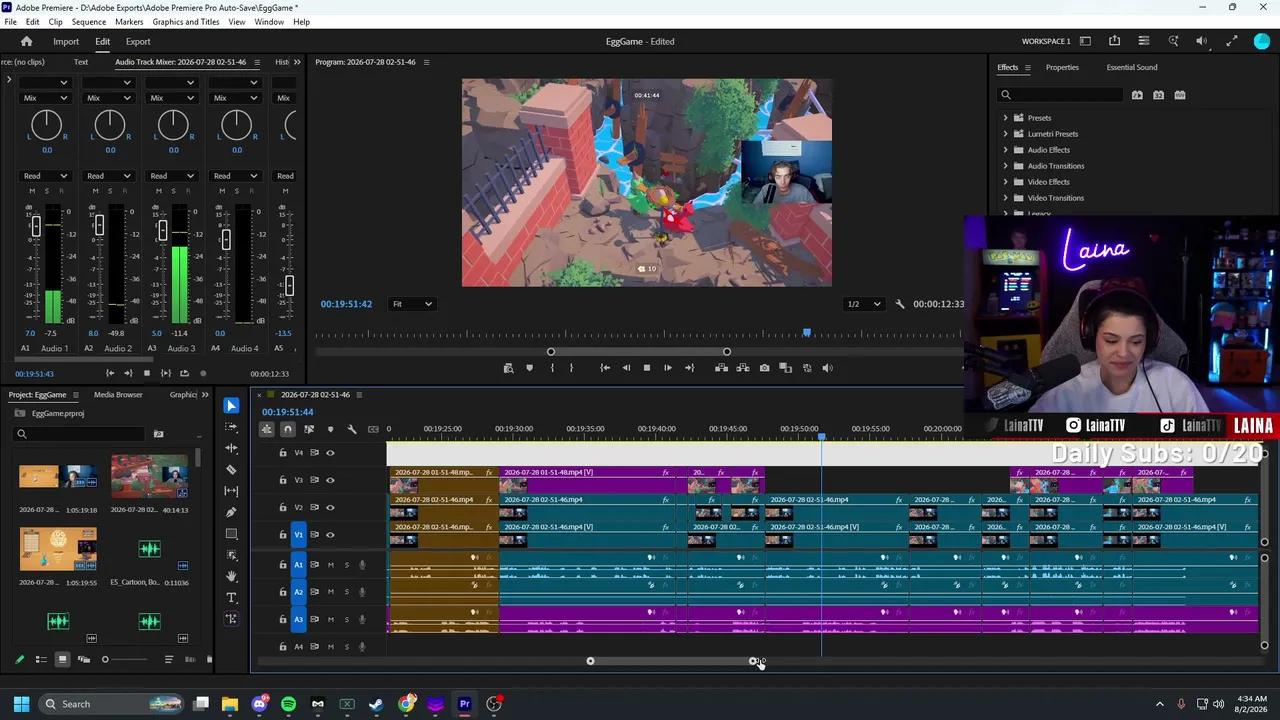Viewport: 1280px width, 720px height.
Task: Toggle Linked Selection in the timeline header
Action: (x=309, y=429)
